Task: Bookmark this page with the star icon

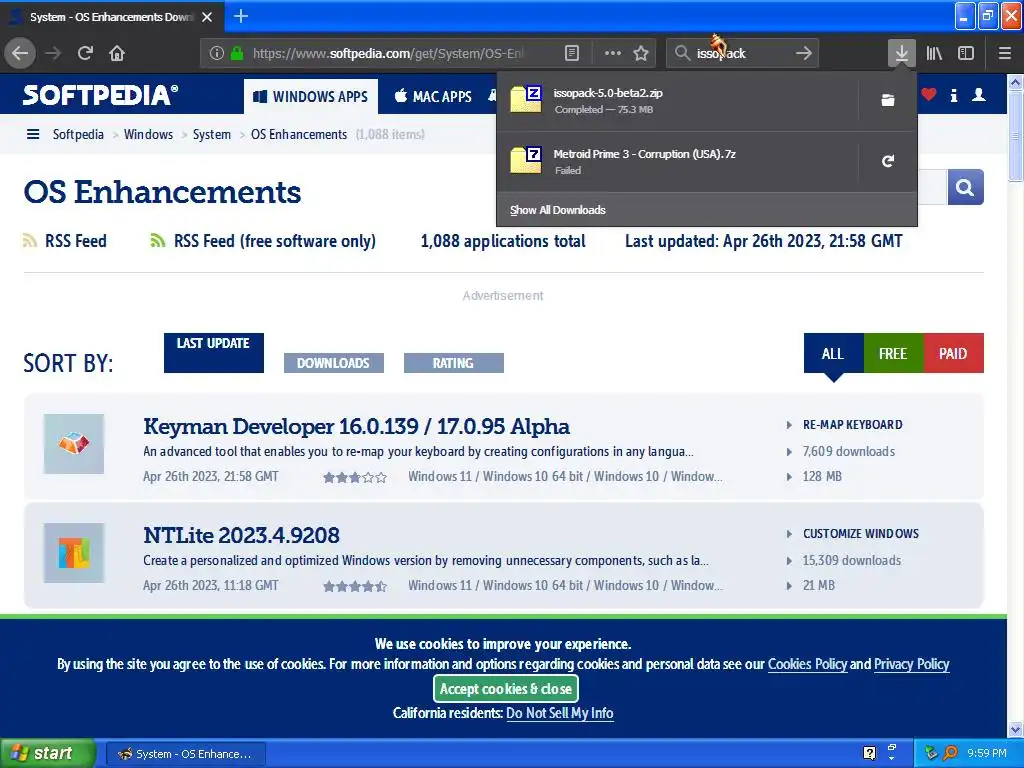Action: click(x=641, y=53)
